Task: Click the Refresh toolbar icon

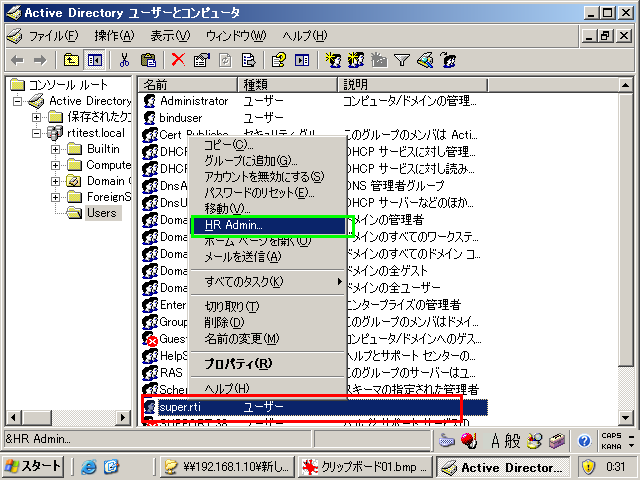Action: 225,60
